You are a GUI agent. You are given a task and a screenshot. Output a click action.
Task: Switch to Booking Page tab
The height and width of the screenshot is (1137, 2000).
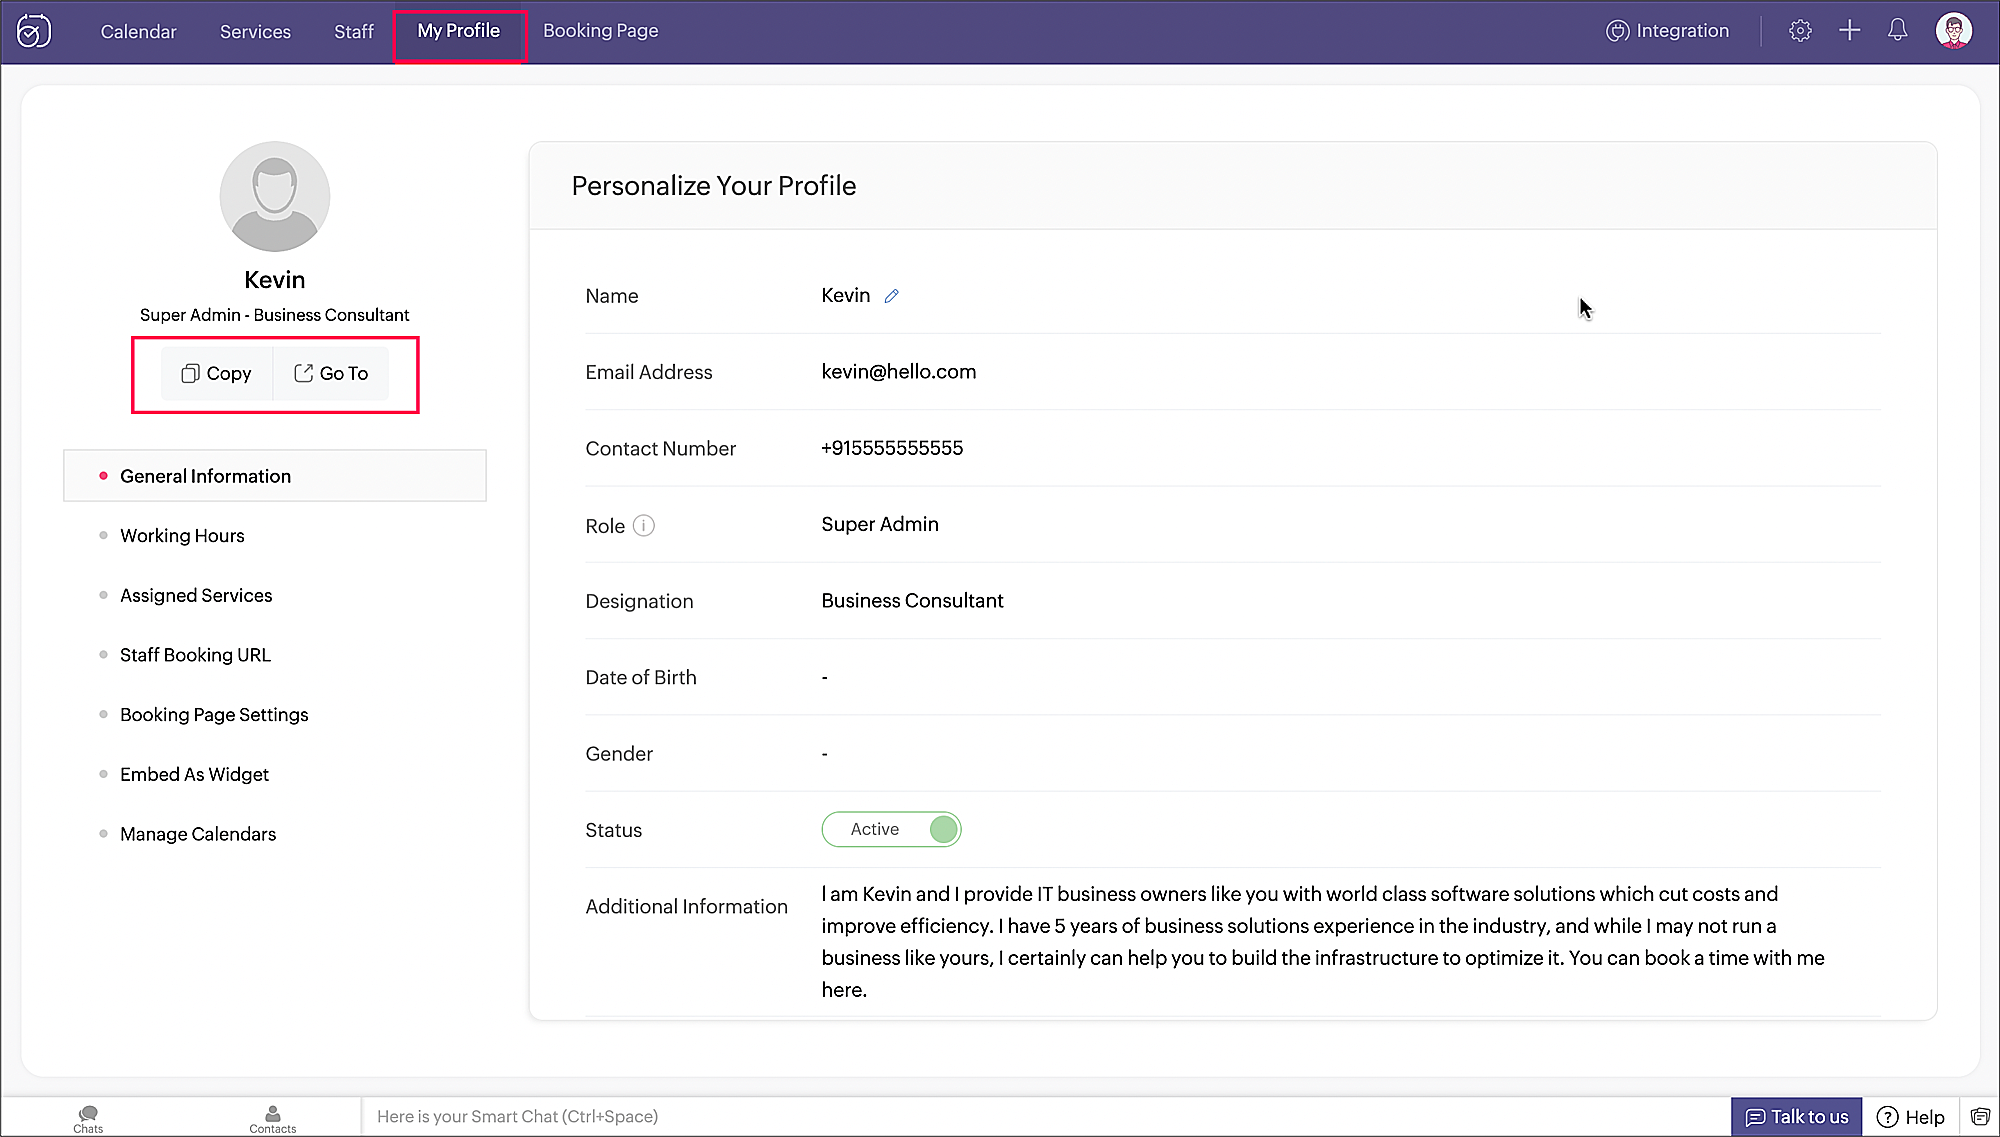(x=600, y=31)
